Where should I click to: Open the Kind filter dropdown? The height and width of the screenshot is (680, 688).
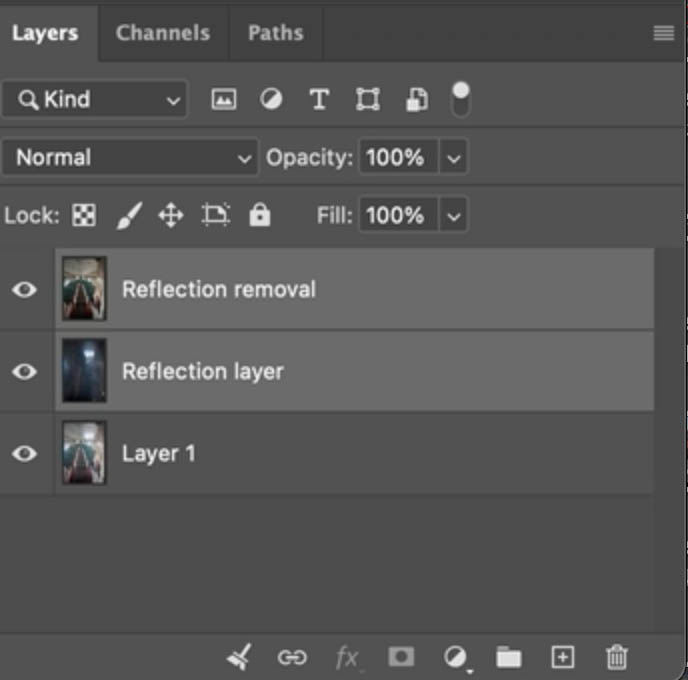pyautogui.click(x=95, y=99)
